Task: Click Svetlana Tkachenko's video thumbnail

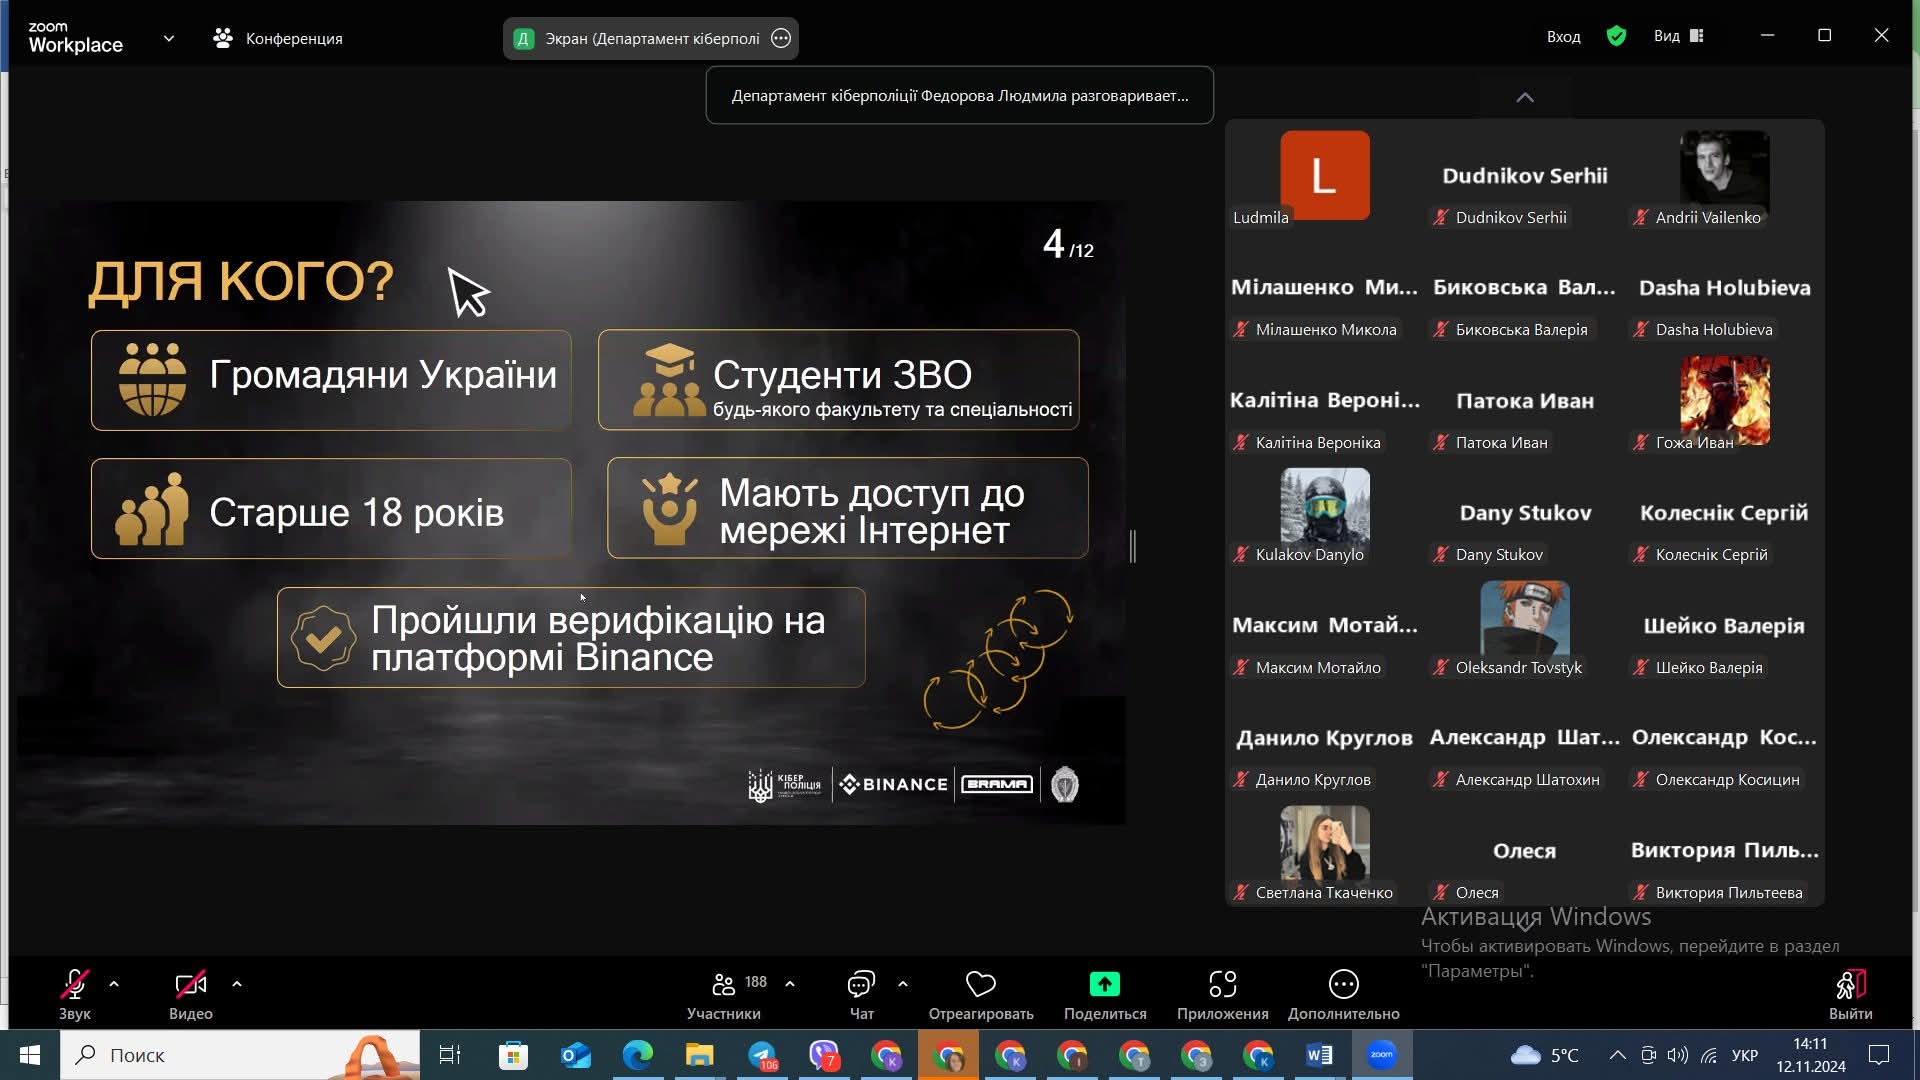Action: point(1325,843)
